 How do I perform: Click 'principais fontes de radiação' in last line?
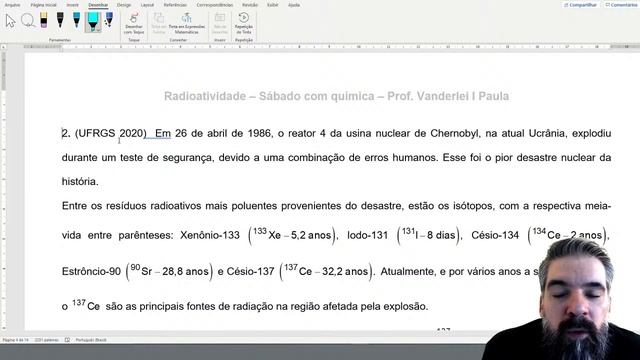tap(206, 307)
